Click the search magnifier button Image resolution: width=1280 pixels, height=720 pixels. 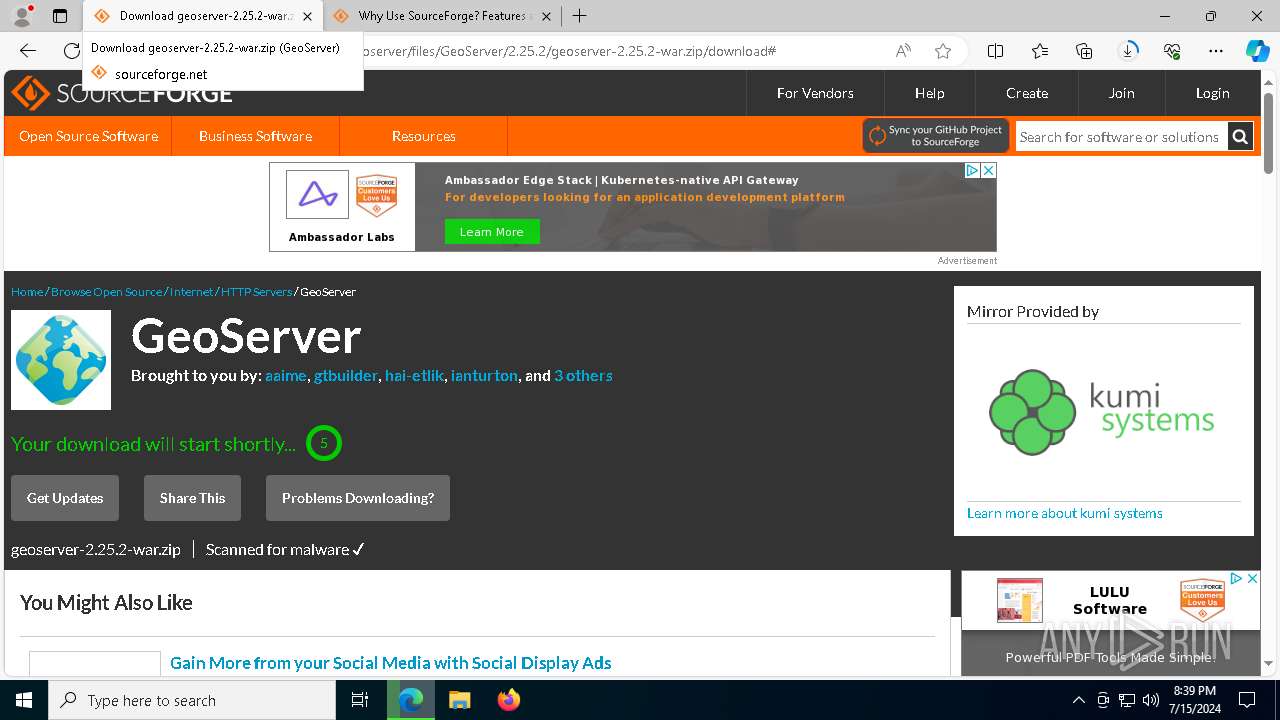1240,137
